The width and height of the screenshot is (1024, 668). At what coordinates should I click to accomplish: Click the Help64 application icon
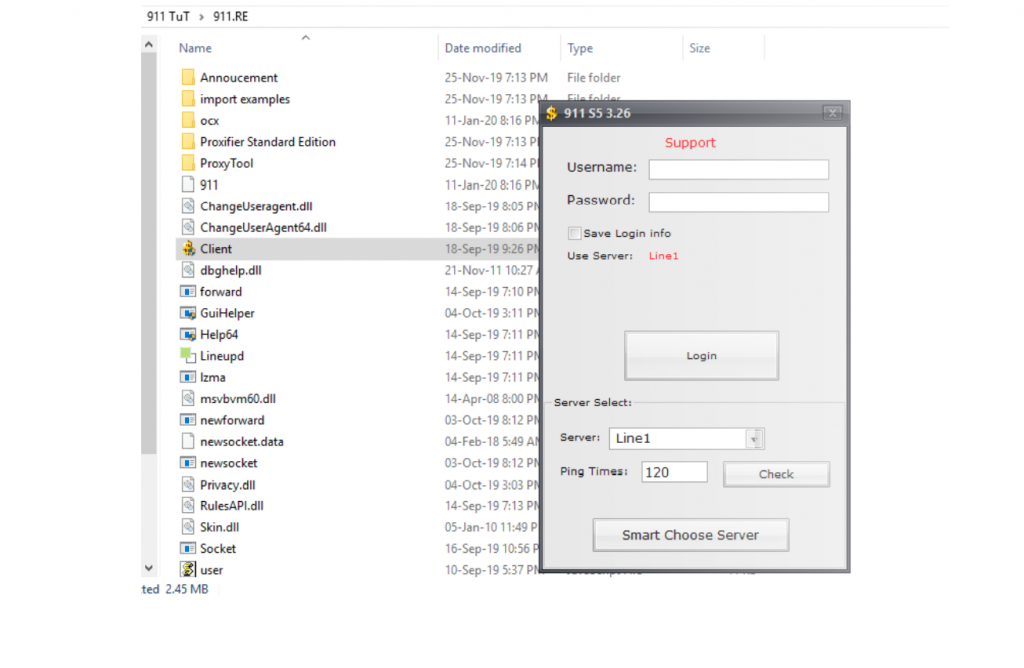click(x=188, y=334)
